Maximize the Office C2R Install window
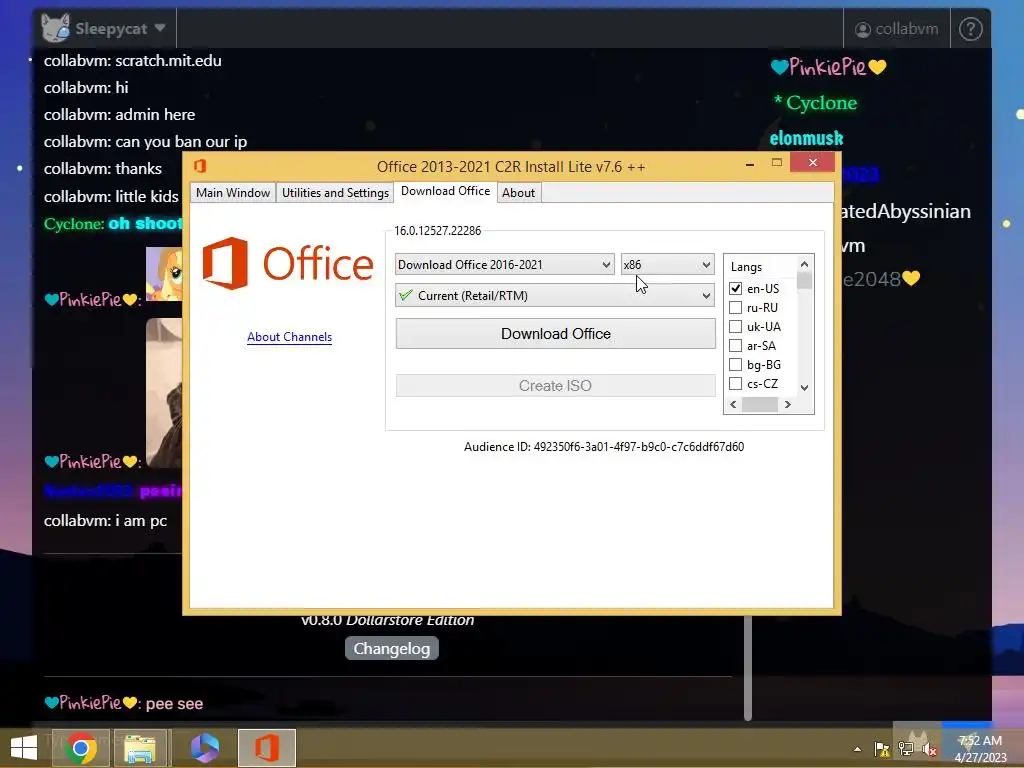1024x768 pixels. [776, 163]
